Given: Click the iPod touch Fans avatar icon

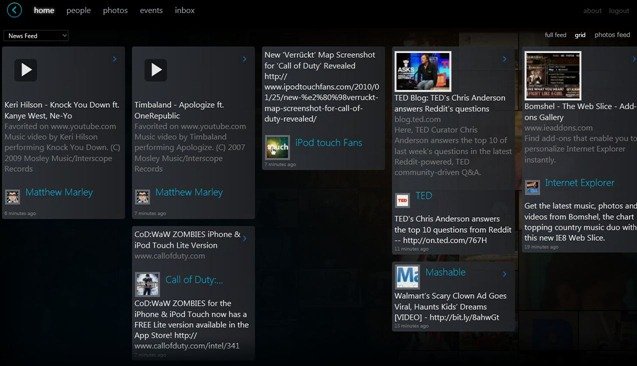Looking at the screenshot, I should [277, 147].
